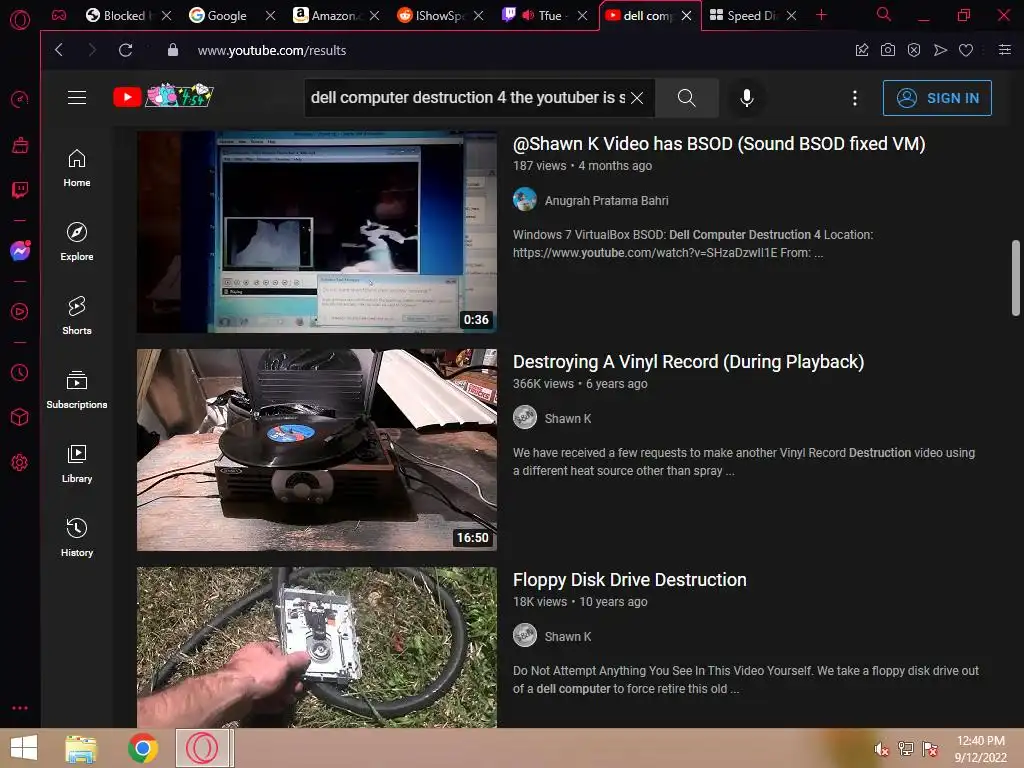Add page to bookmarks heart icon
This screenshot has height=768, width=1024.
966,50
